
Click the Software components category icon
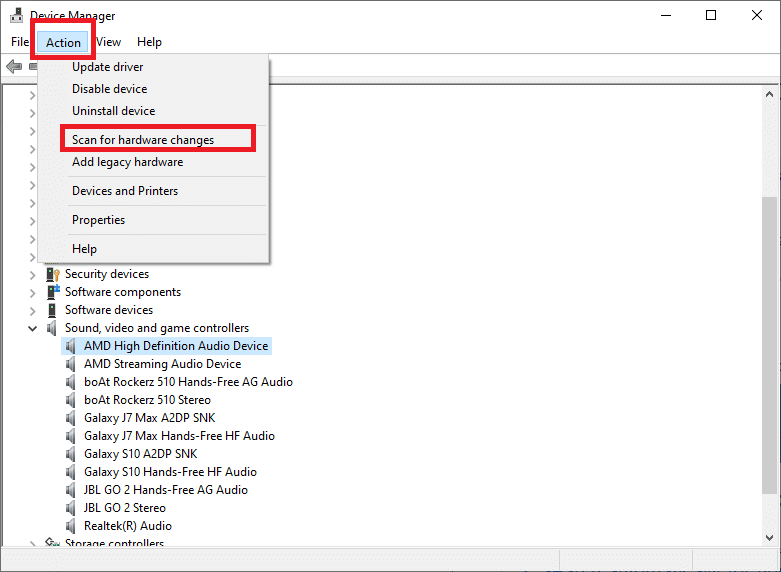pyautogui.click(x=53, y=292)
